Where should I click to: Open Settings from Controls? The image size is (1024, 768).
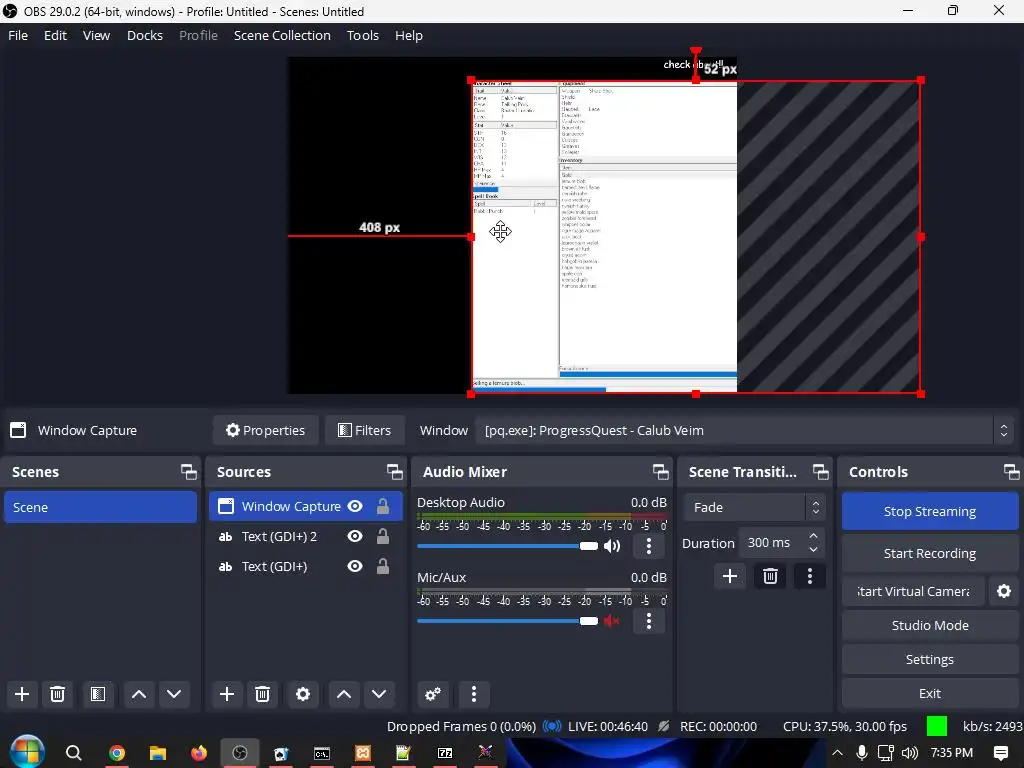pos(929,659)
